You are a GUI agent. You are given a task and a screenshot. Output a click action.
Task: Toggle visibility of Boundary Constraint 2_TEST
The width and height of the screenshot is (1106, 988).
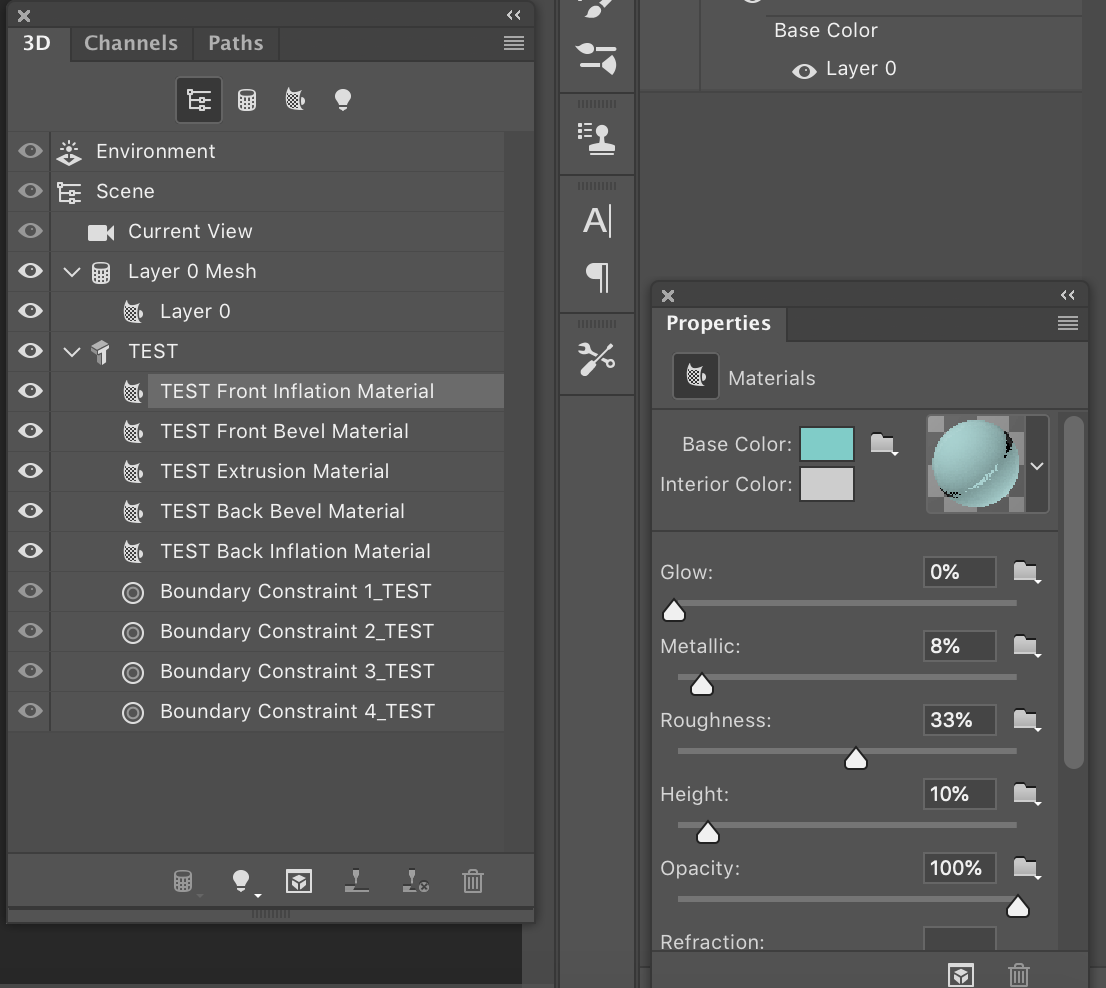pos(29,631)
